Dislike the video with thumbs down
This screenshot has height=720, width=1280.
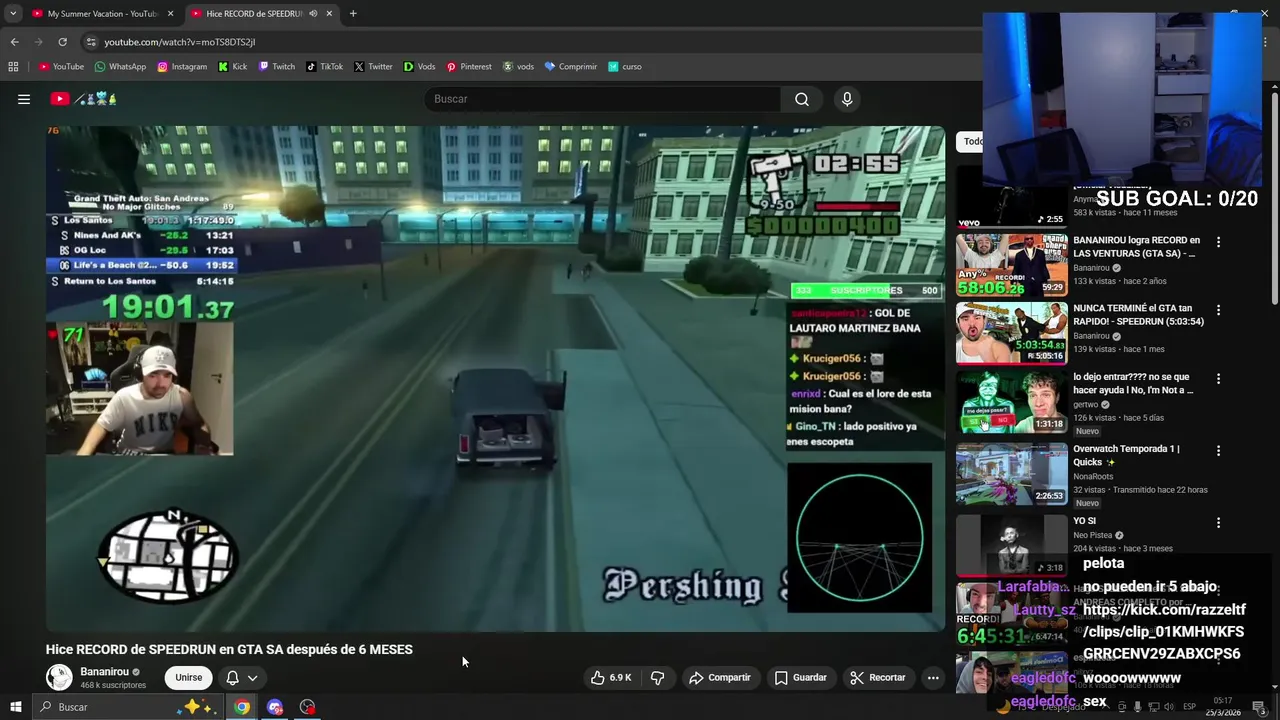coord(657,677)
